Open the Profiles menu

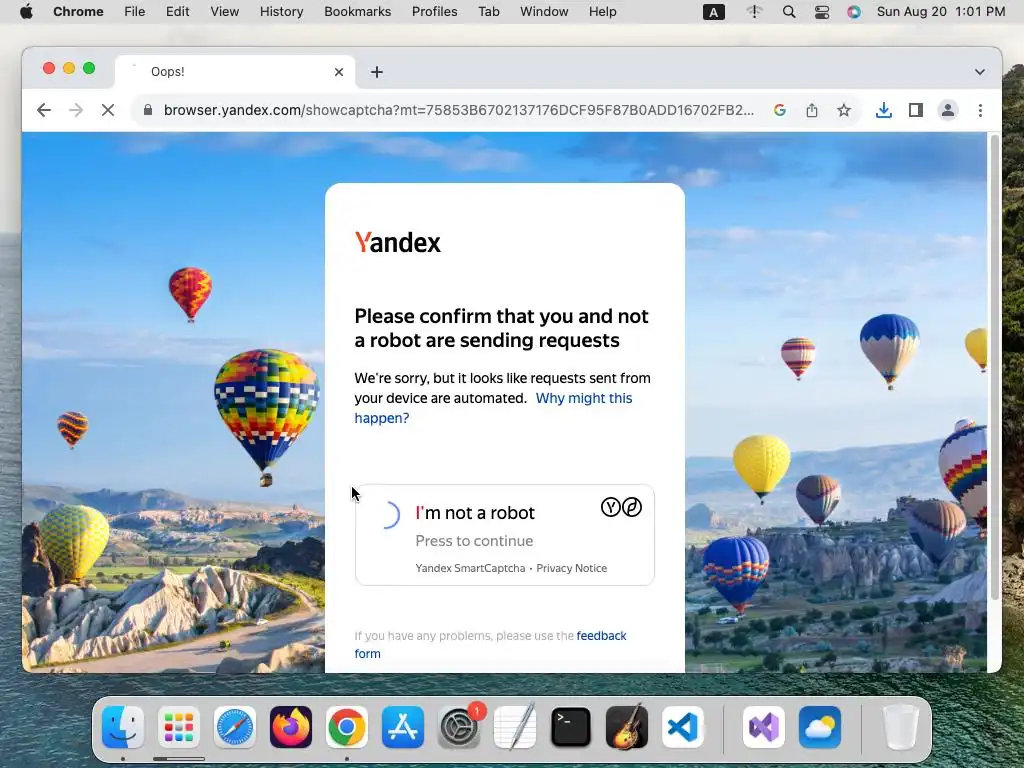[x=434, y=12]
